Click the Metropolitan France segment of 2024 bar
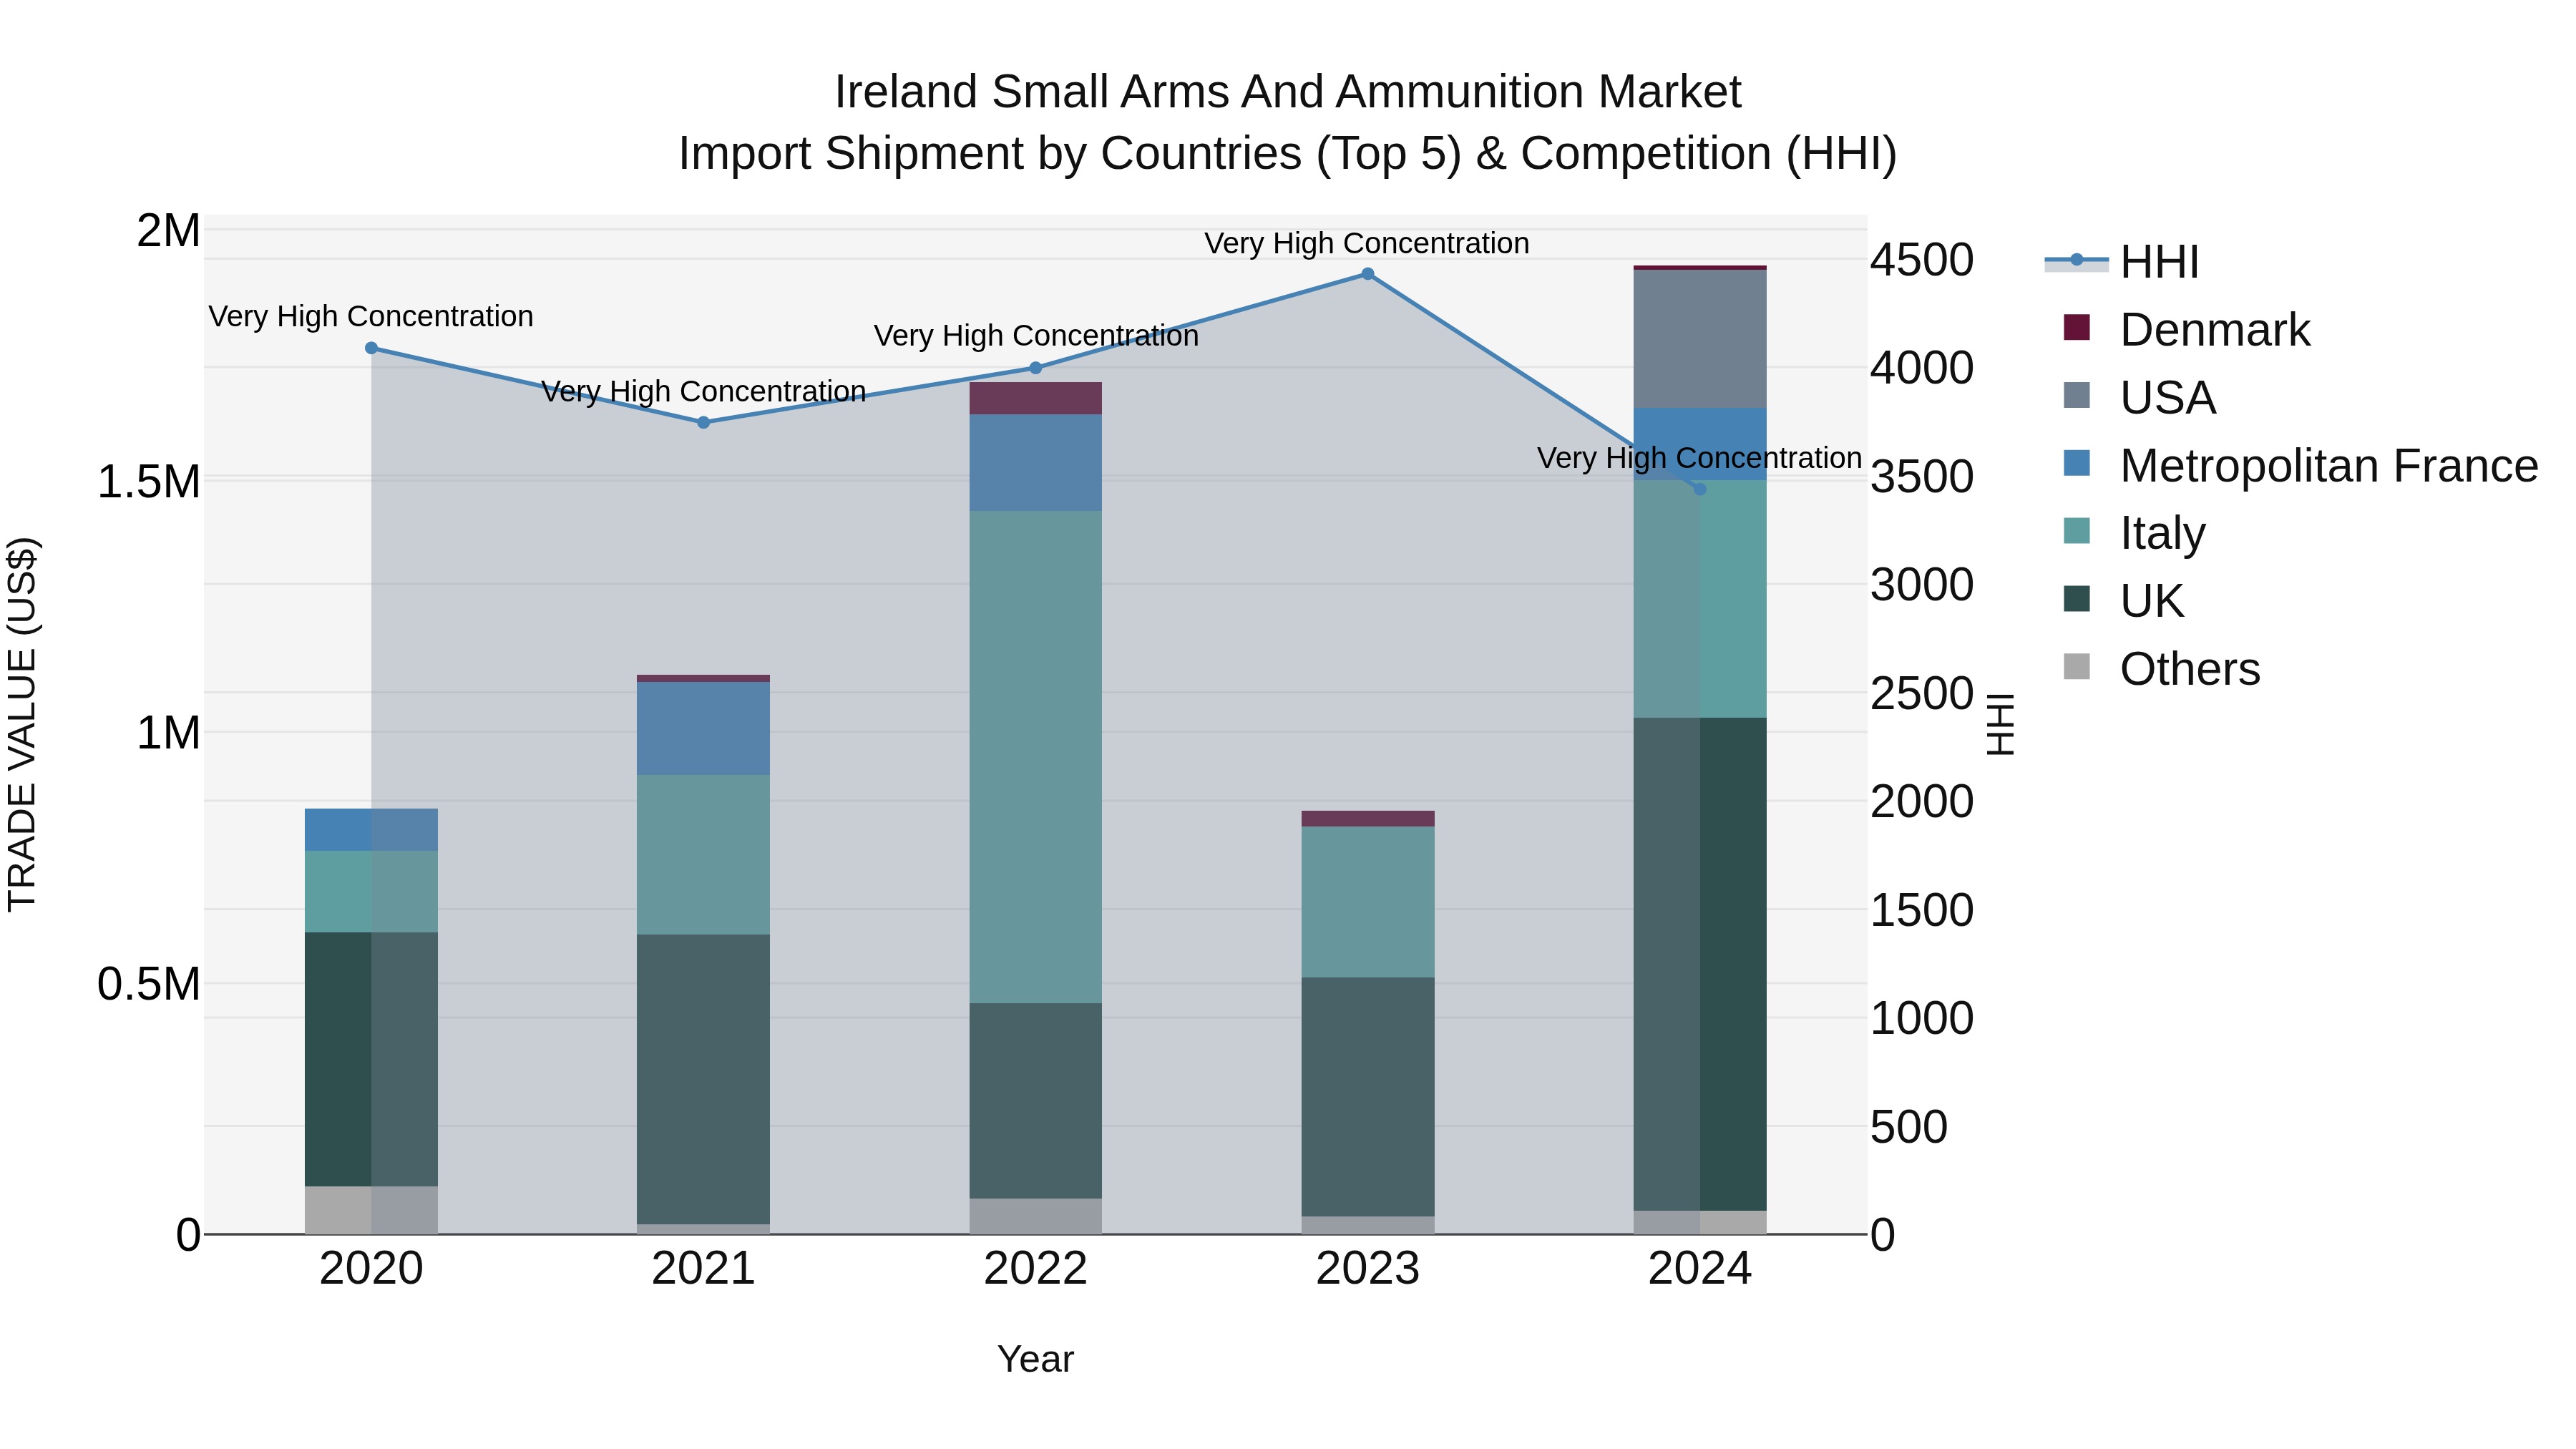 coord(1700,444)
